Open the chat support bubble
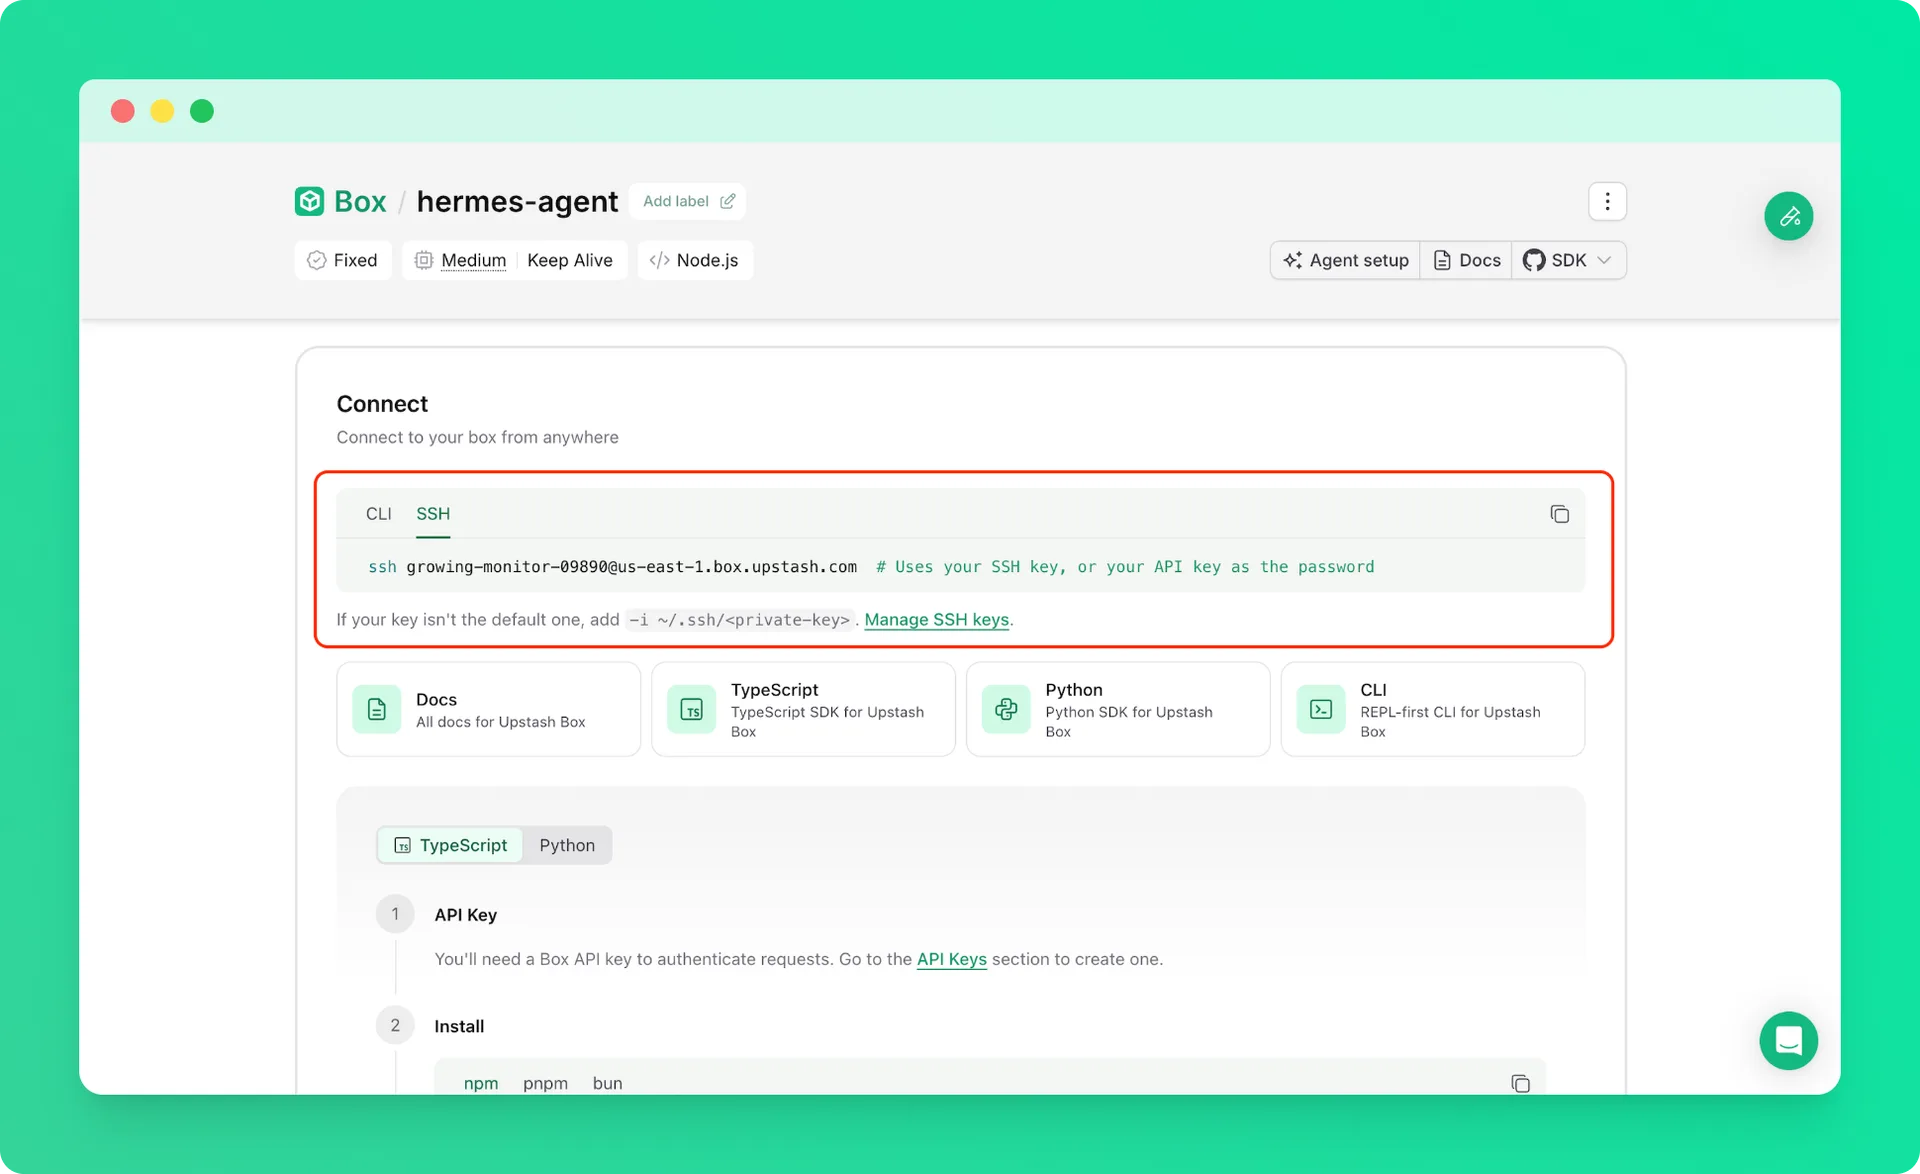The height and width of the screenshot is (1174, 1920). (1788, 1041)
